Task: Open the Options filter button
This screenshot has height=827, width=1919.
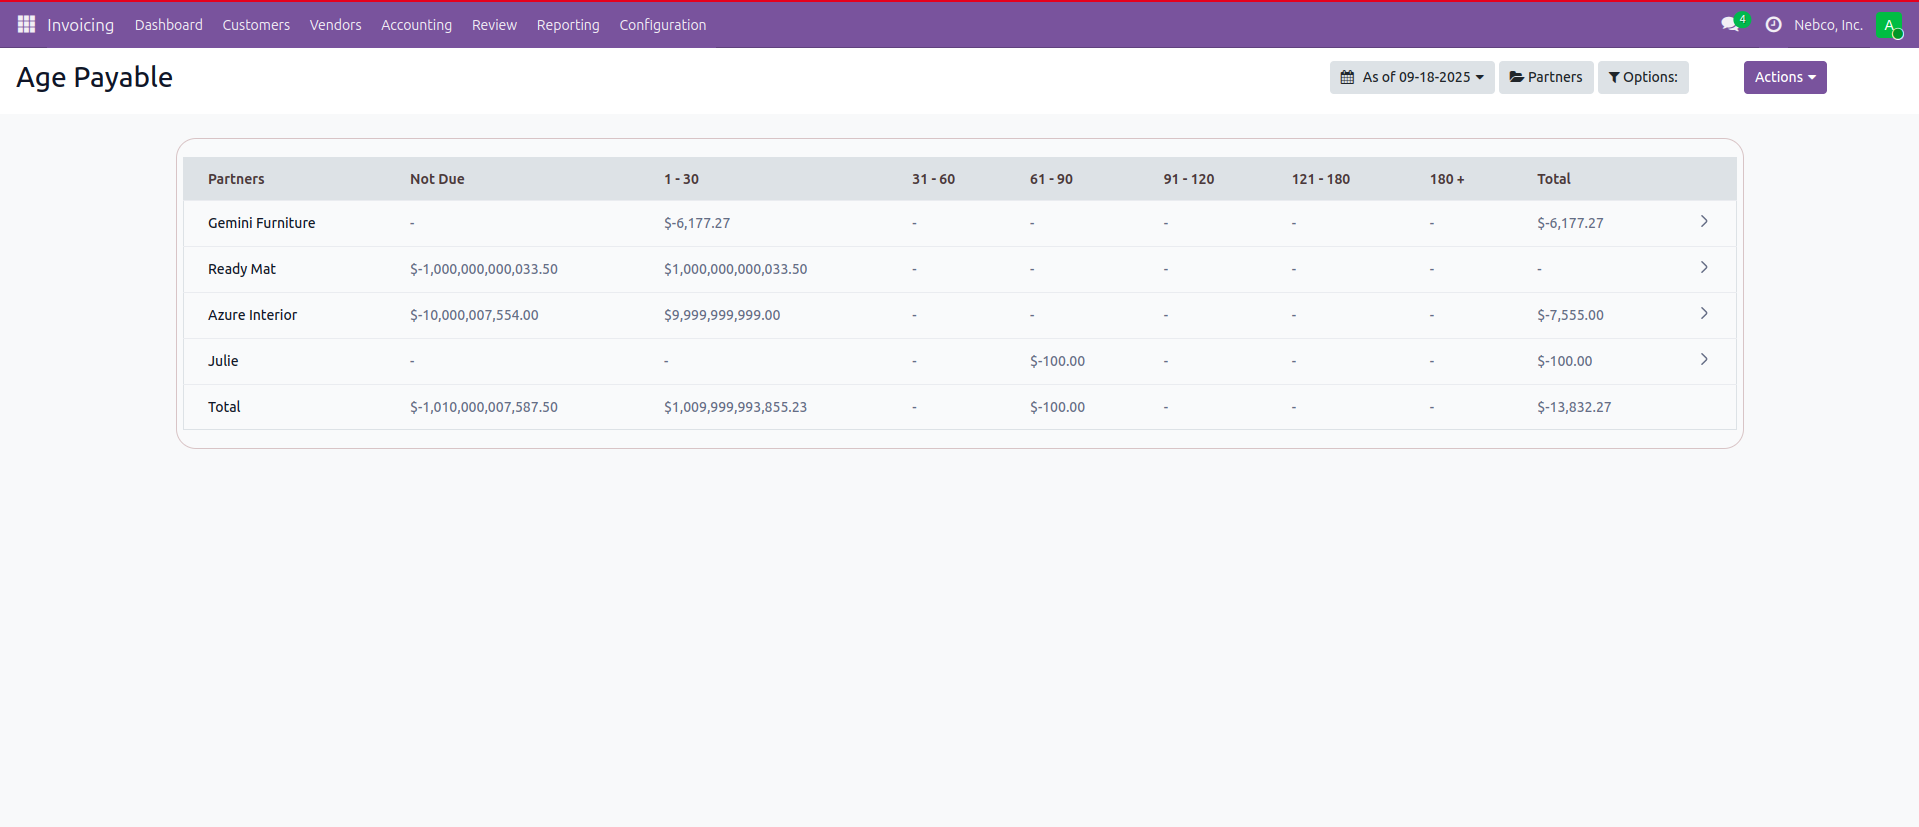Action: click(x=1642, y=77)
